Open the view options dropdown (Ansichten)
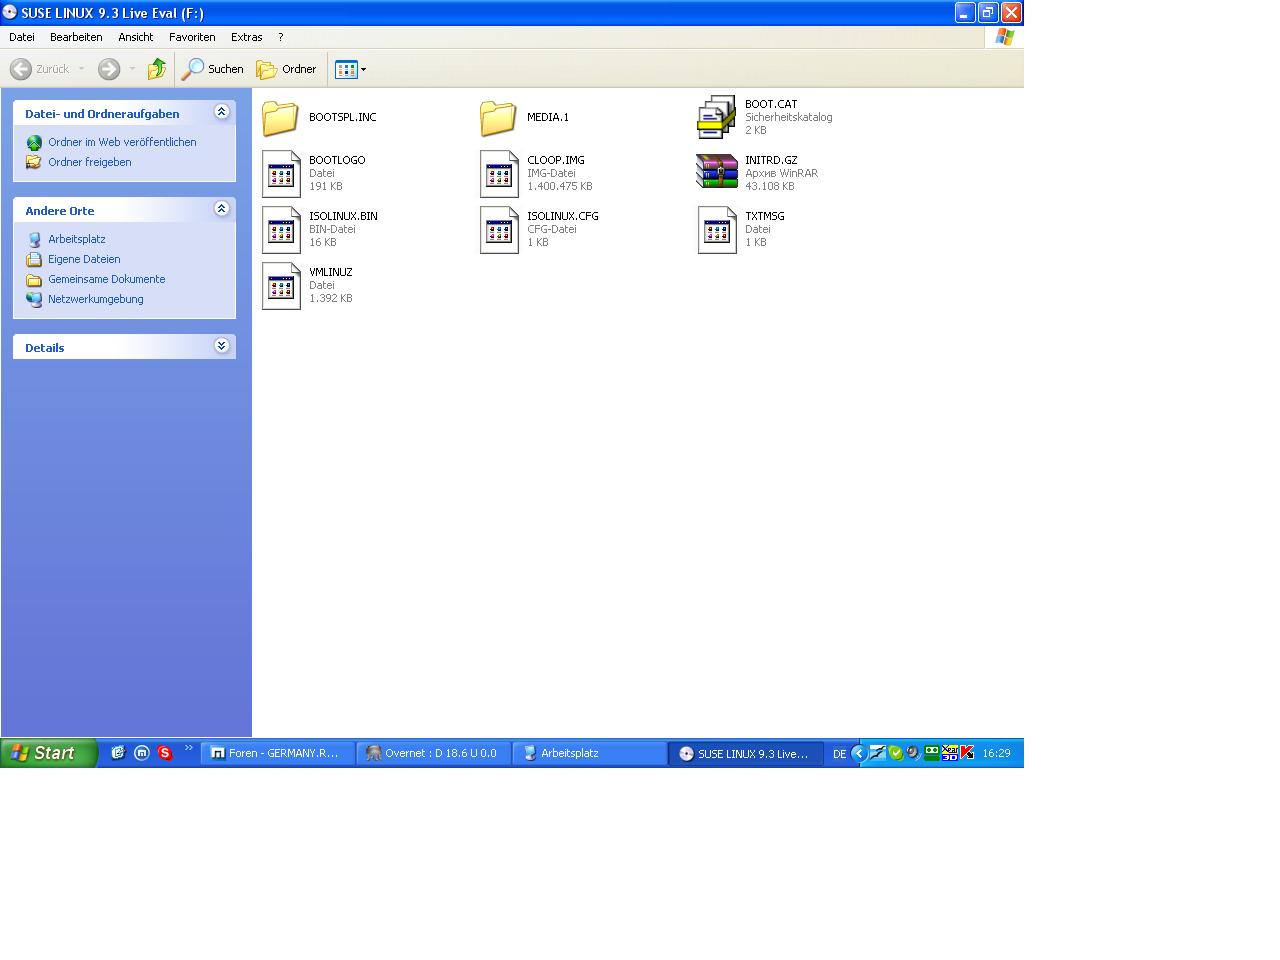Viewport: 1280px width, 960px height. pyautogui.click(x=350, y=69)
